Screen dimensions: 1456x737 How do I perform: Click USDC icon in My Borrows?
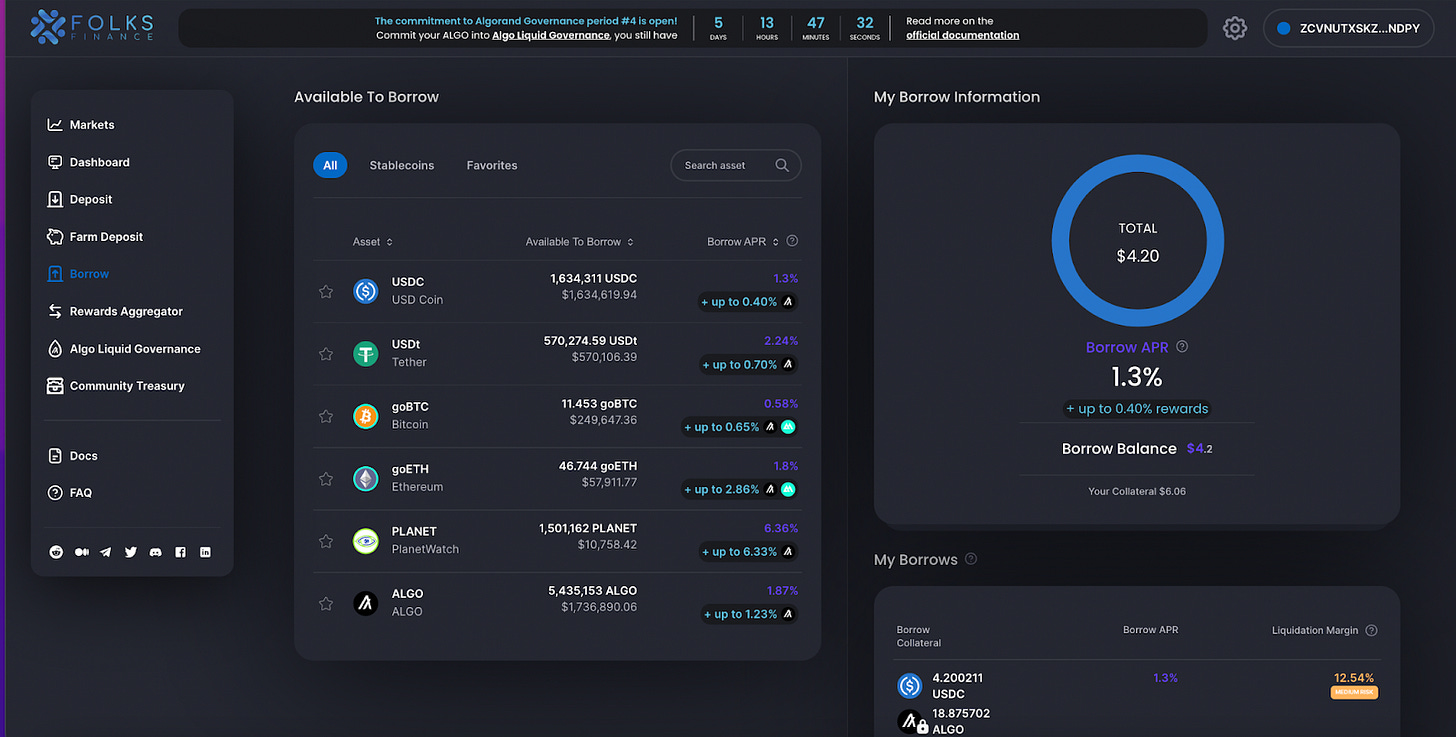(x=910, y=685)
